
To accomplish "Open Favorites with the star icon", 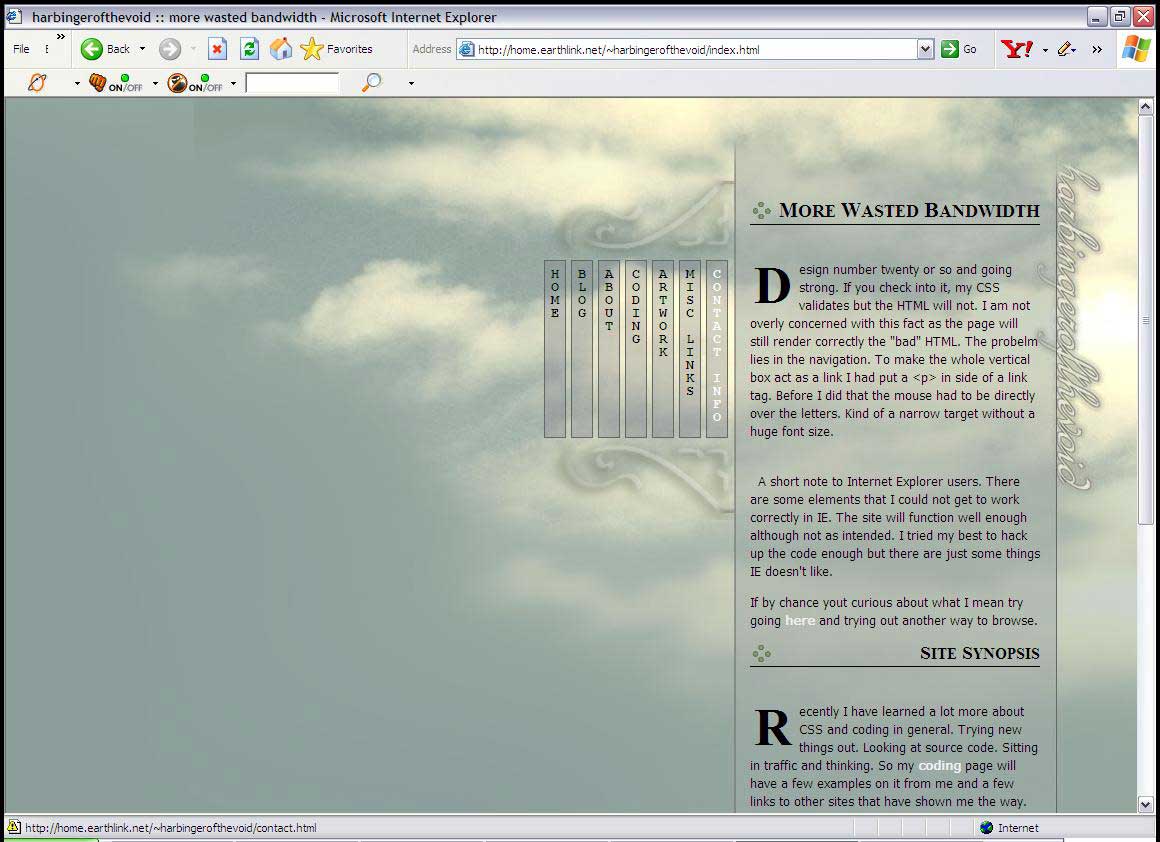I will [x=312, y=50].
